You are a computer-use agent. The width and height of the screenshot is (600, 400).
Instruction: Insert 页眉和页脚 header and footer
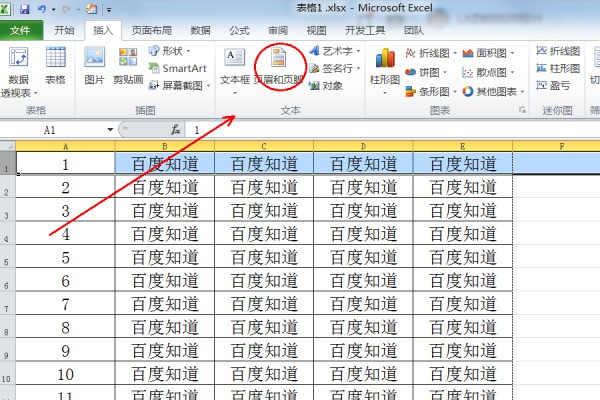(279, 66)
